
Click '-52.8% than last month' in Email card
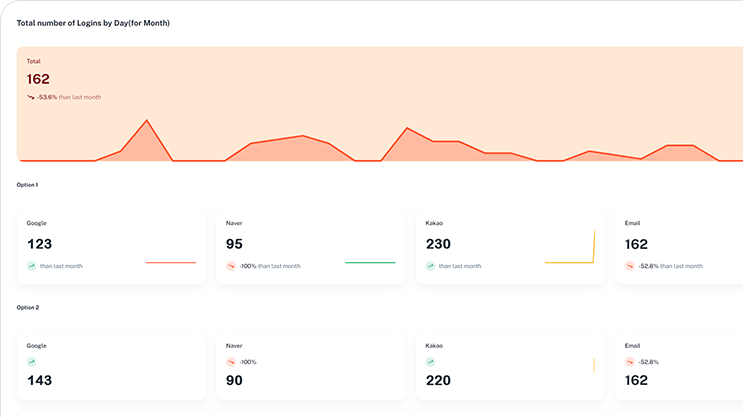click(x=671, y=266)
